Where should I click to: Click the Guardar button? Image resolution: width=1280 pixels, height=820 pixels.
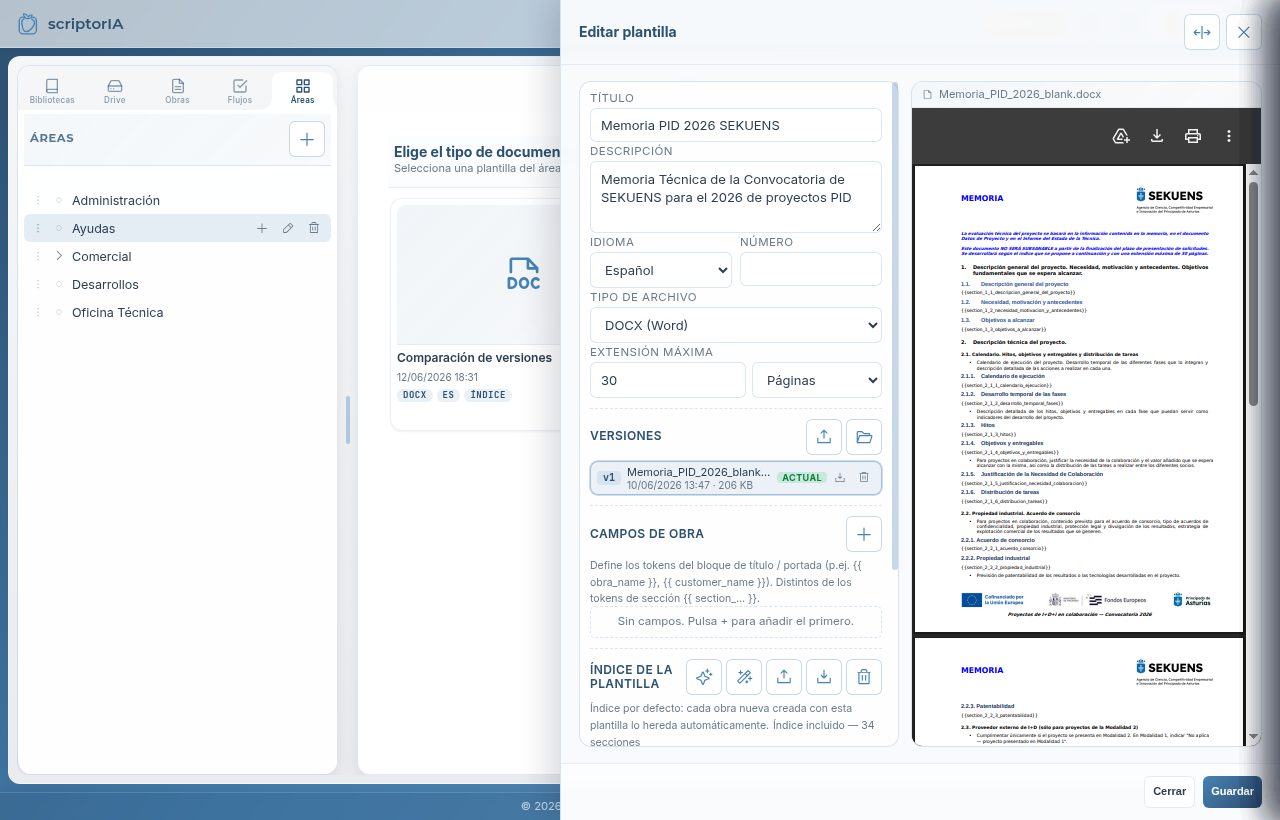1232,791
